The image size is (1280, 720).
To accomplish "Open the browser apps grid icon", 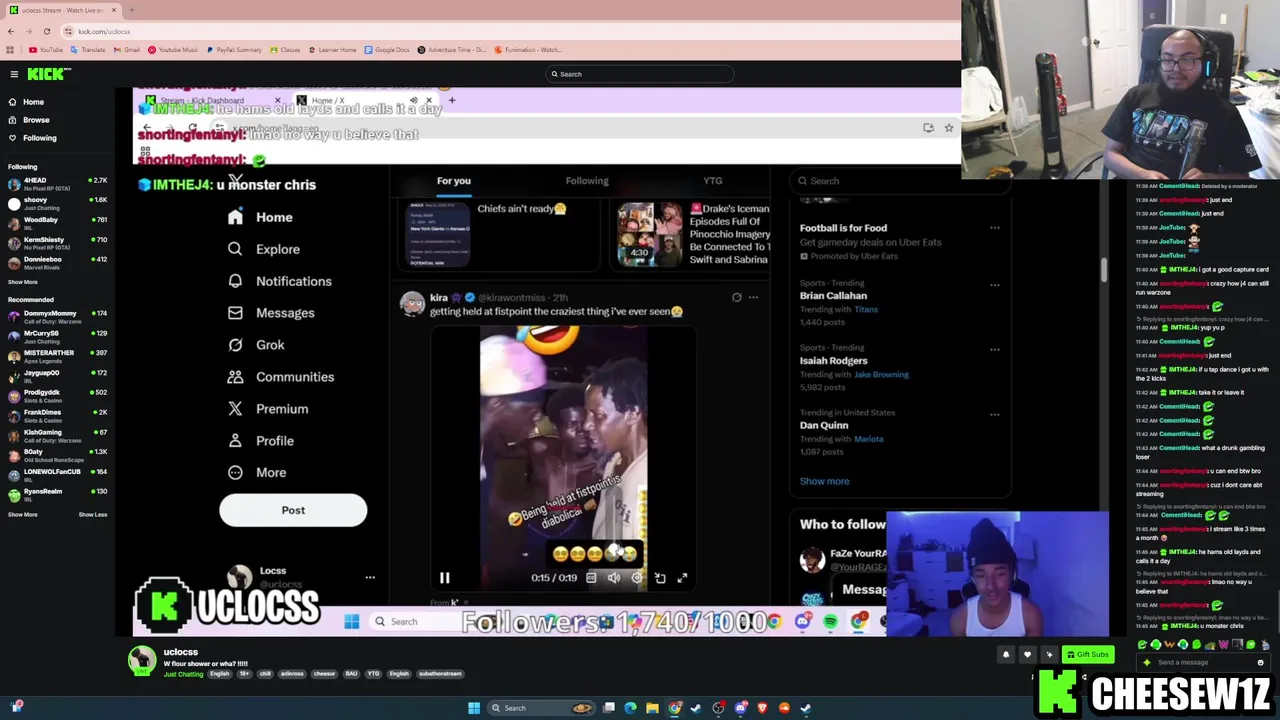I will tap(10, 50).
